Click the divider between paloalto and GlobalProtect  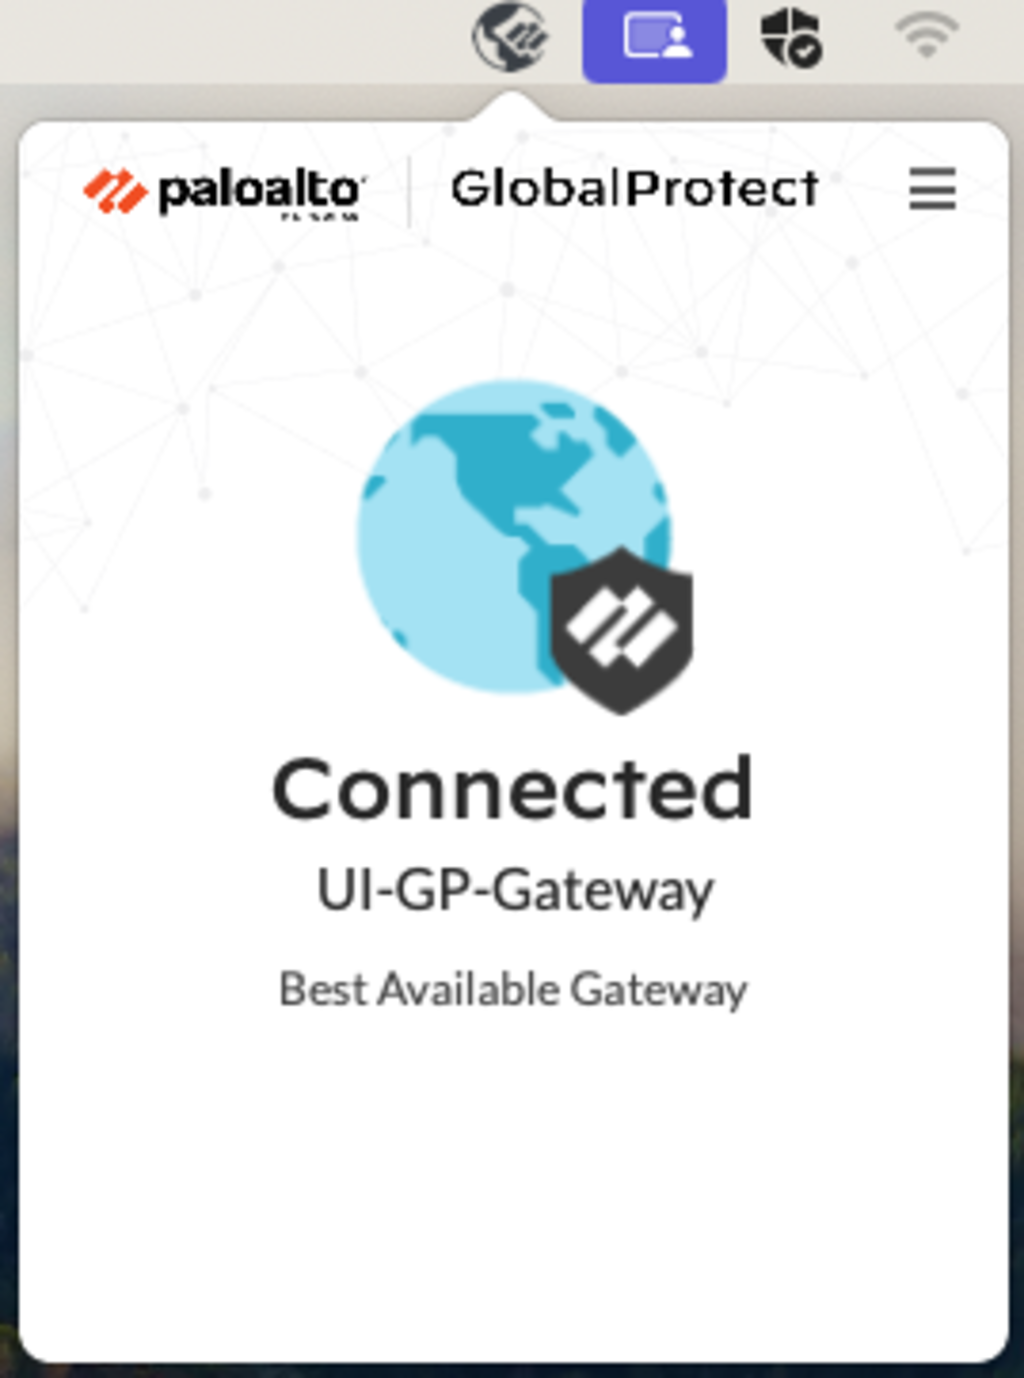(409, 190)
